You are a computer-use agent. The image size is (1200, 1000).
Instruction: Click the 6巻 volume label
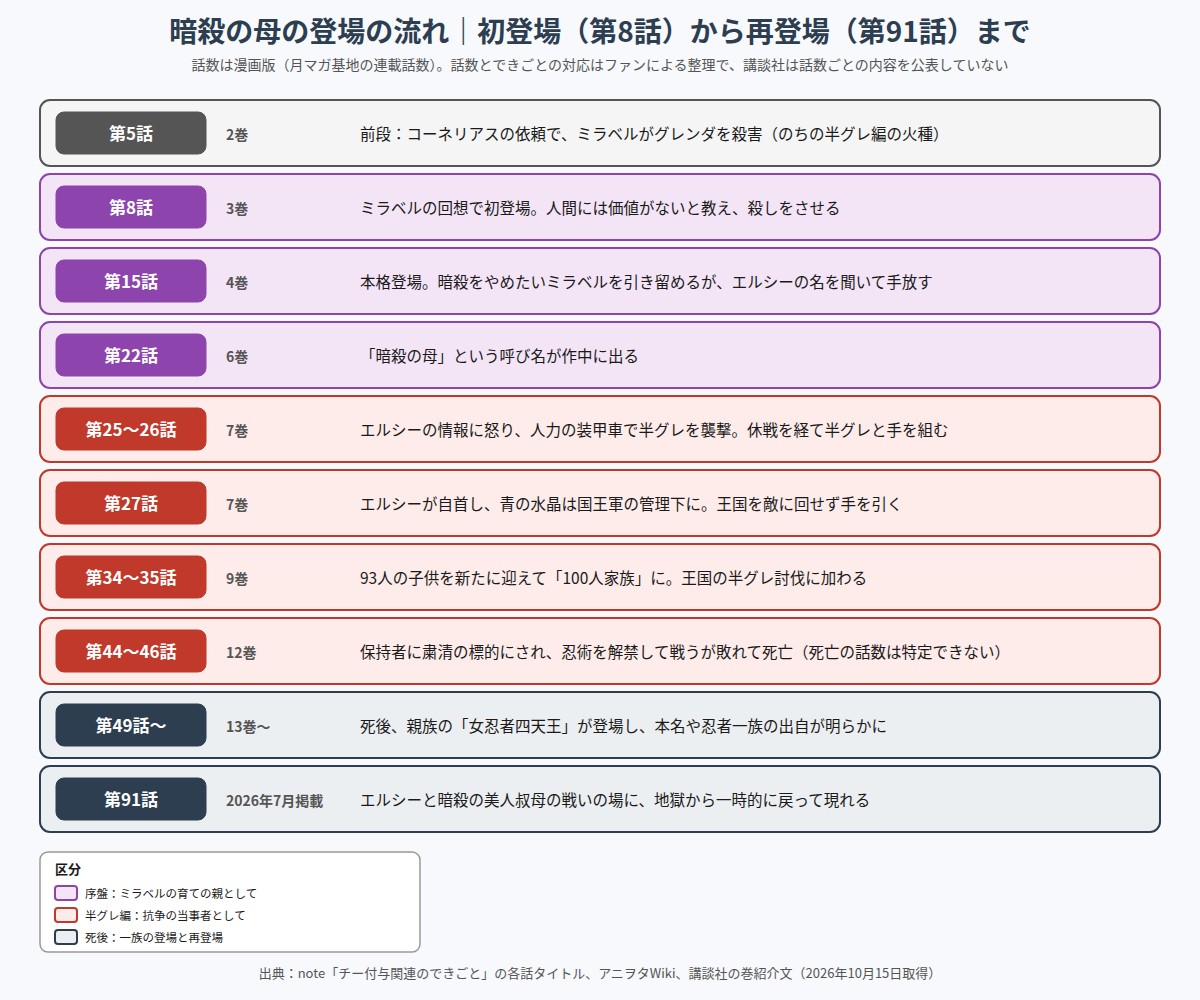pyautogui.click(x=237, y=356)
